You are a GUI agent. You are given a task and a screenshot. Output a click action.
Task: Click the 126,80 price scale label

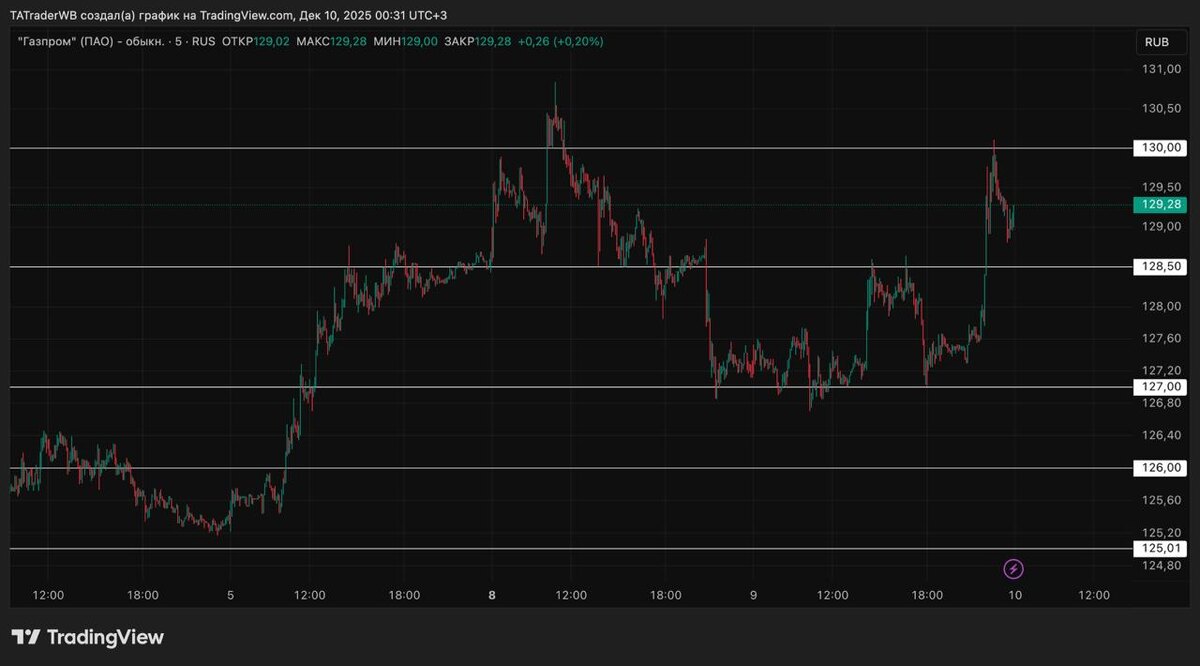1163,403
